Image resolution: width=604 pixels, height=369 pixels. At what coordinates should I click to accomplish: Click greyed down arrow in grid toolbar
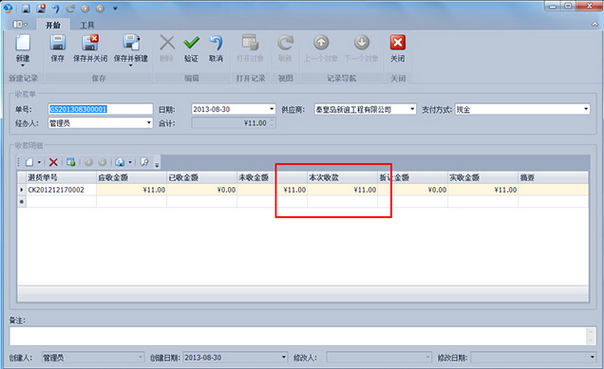tap(102, 162)
